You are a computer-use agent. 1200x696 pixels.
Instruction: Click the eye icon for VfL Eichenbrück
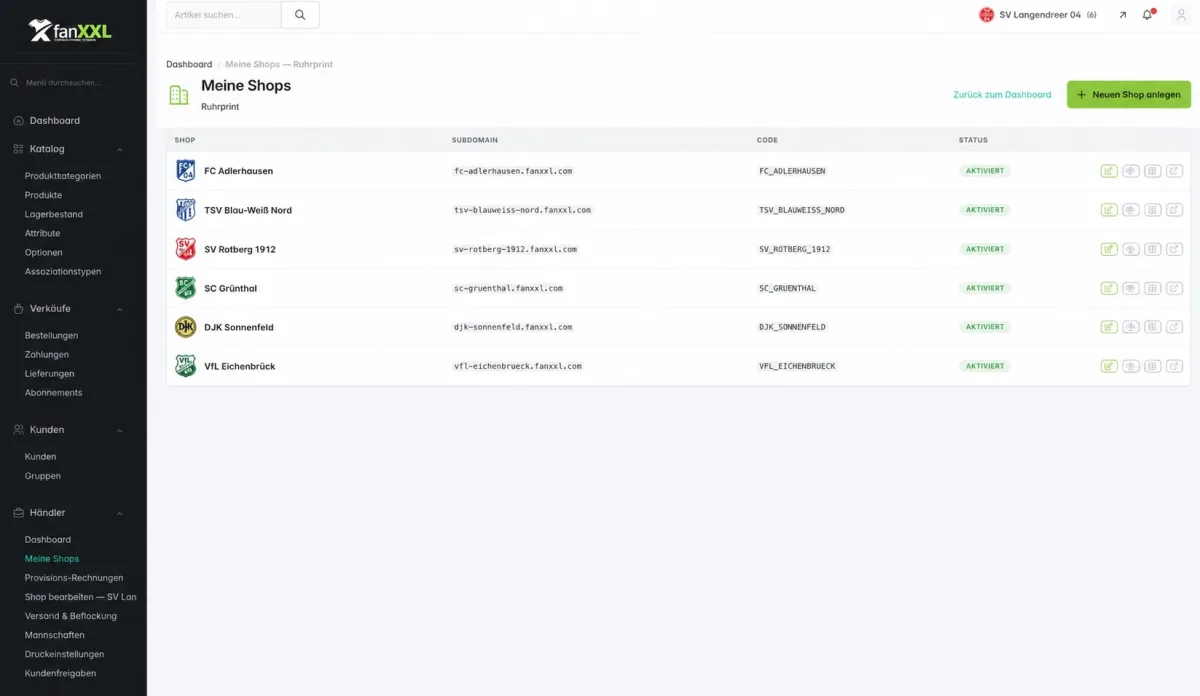(x=1131, y=366)
